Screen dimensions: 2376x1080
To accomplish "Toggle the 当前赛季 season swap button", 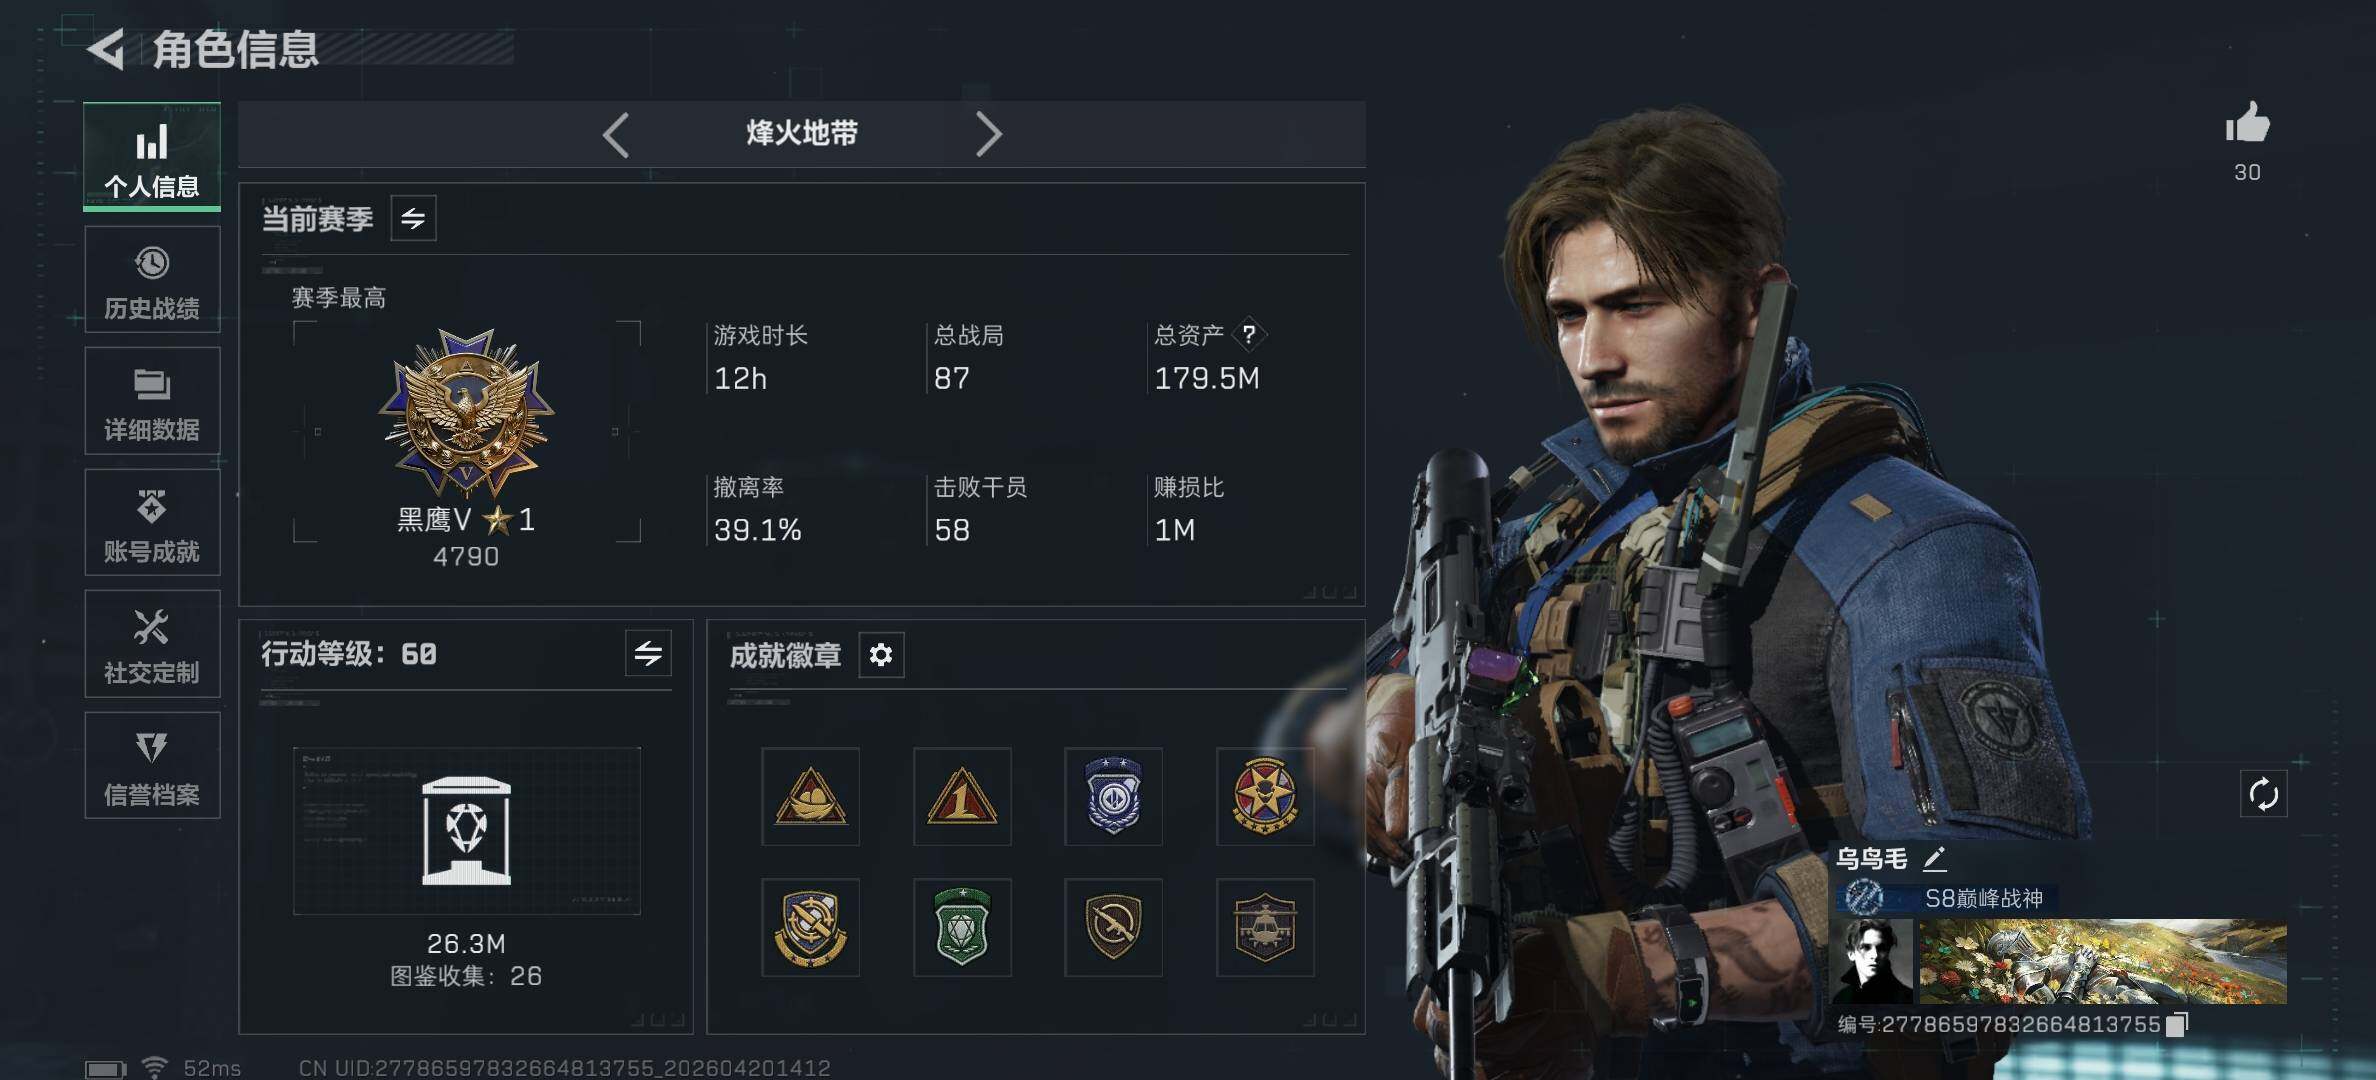I will [x=413, y=218].
